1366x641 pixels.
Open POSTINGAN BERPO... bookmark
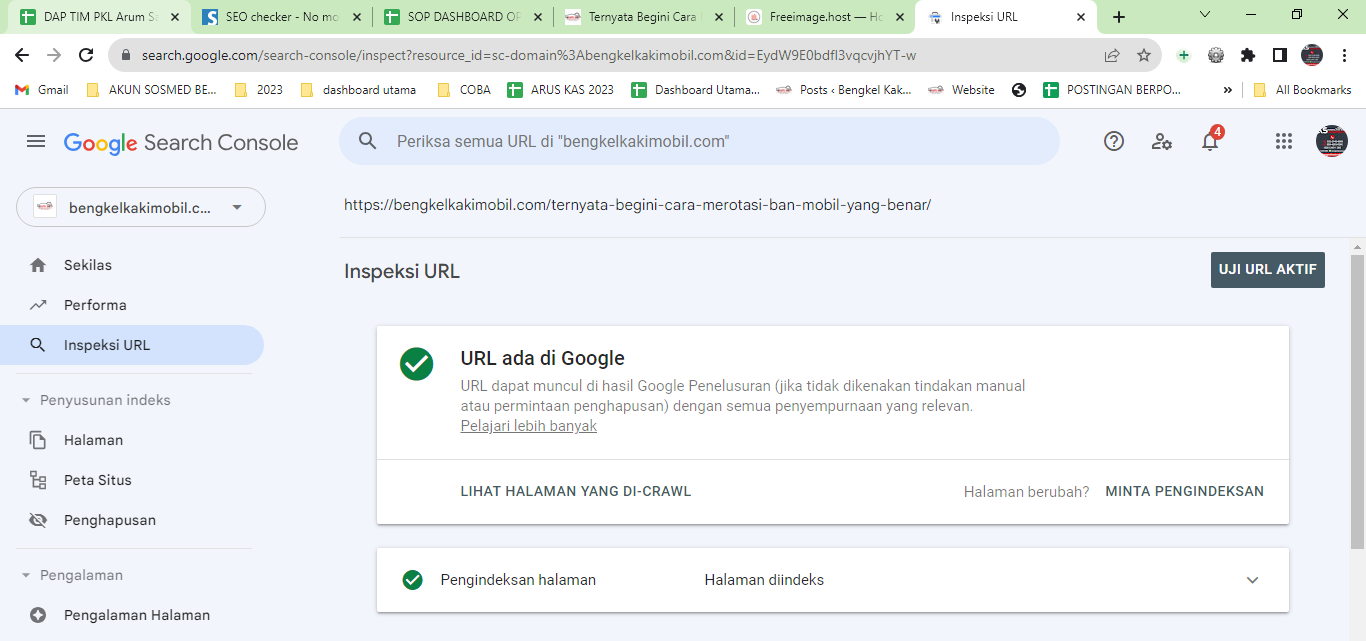tap(1112, 90)
